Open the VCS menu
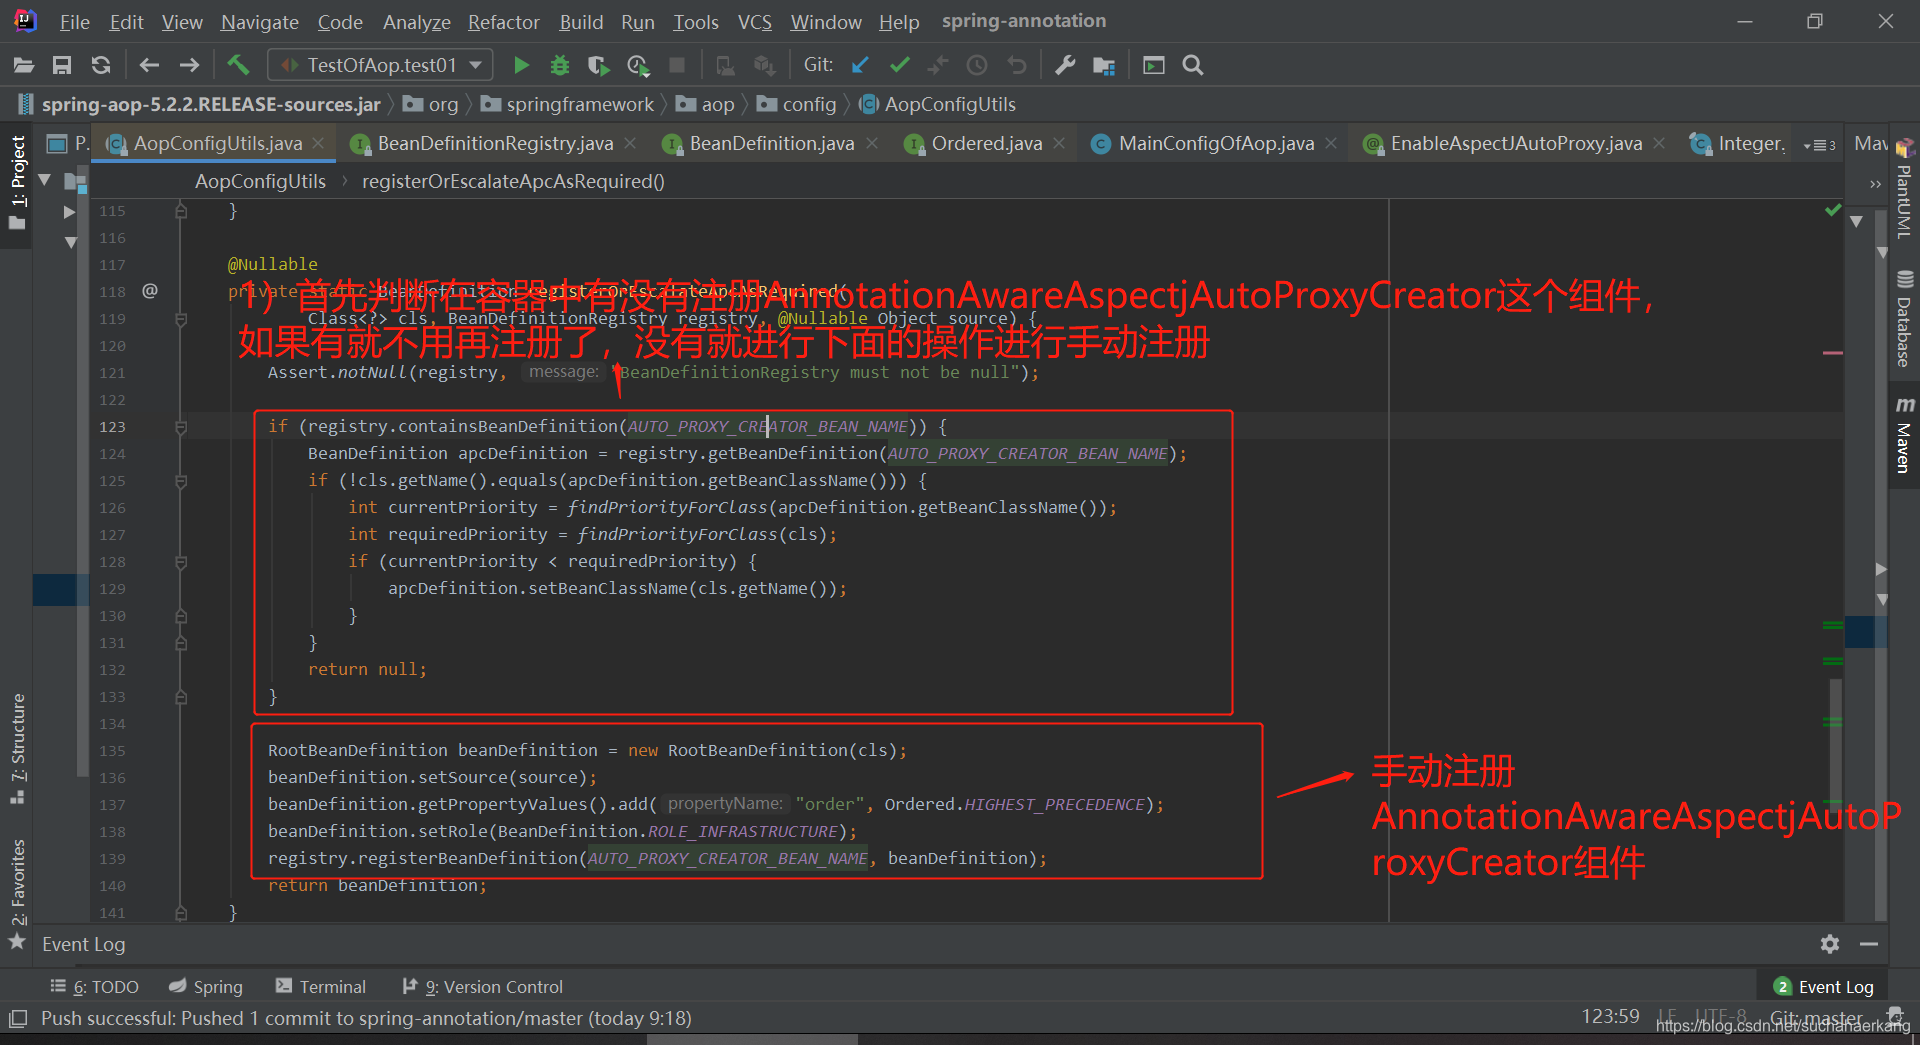 [754, 22]
